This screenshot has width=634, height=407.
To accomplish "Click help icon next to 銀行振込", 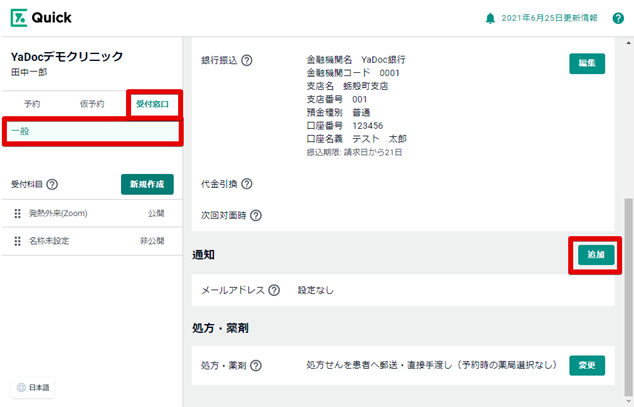I will coord(246,60).
